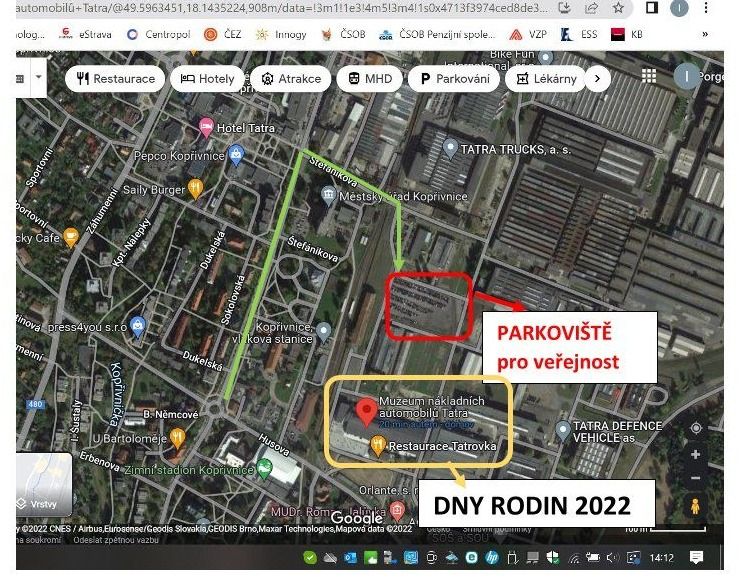Filter map by Restaurace

pyautogui.click(x=115, y=79)
